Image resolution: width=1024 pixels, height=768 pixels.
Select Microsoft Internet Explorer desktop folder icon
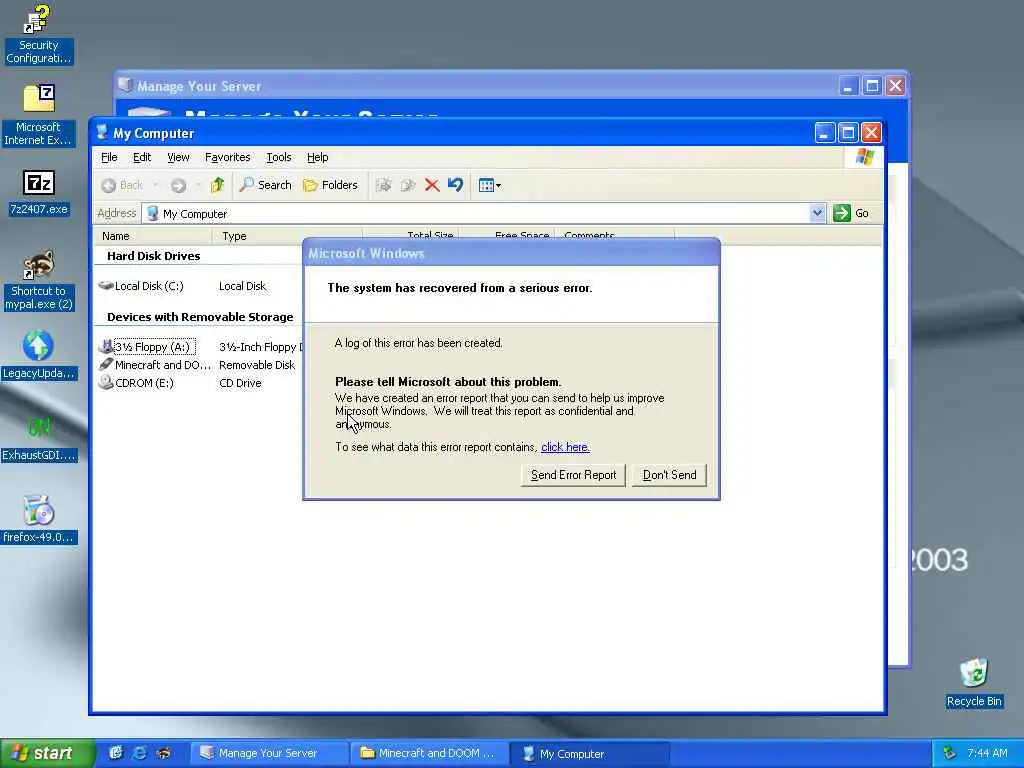pyautogui.click(x=38, y=115)
